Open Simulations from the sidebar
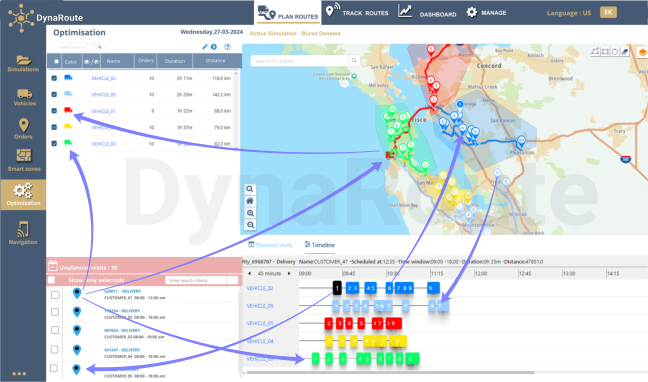This screenshot has width=648, height=382. pyautogui.click(x=23, y=63)
